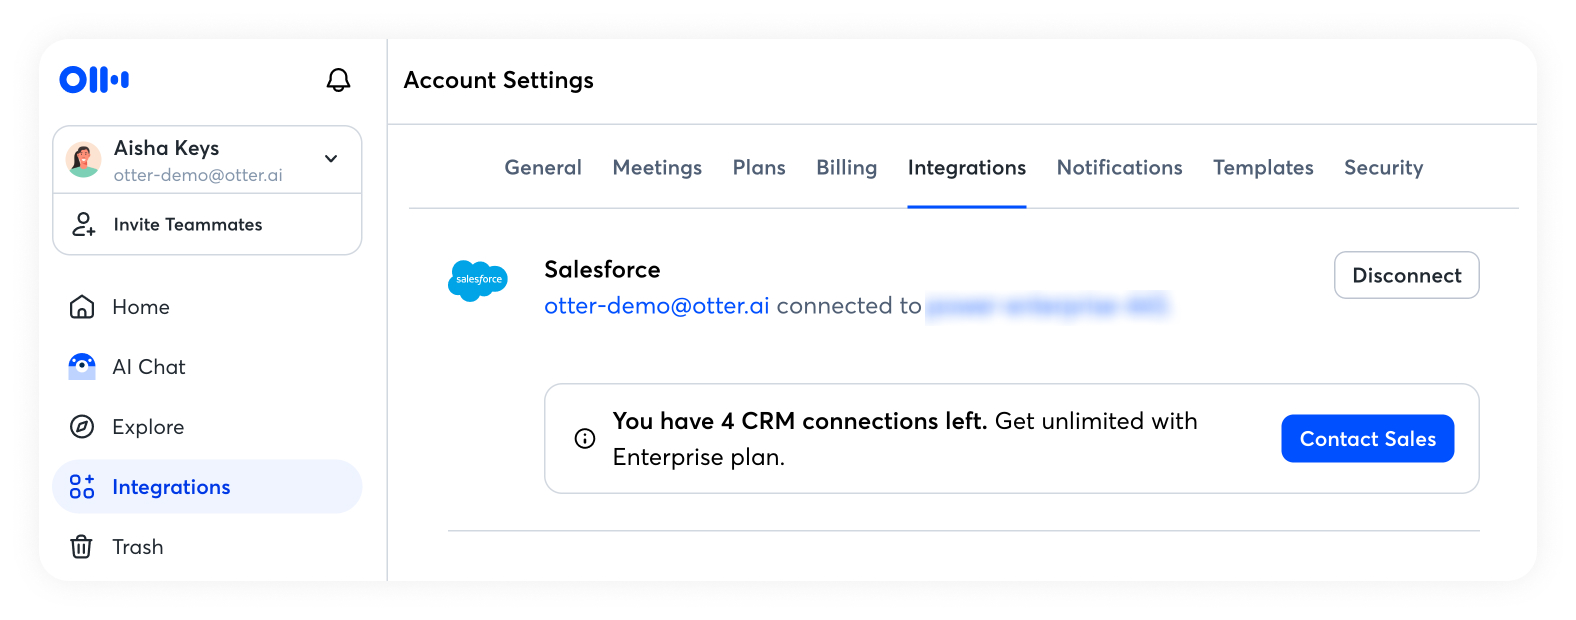Click the Integrations sidebar icon

pos(82,487)
